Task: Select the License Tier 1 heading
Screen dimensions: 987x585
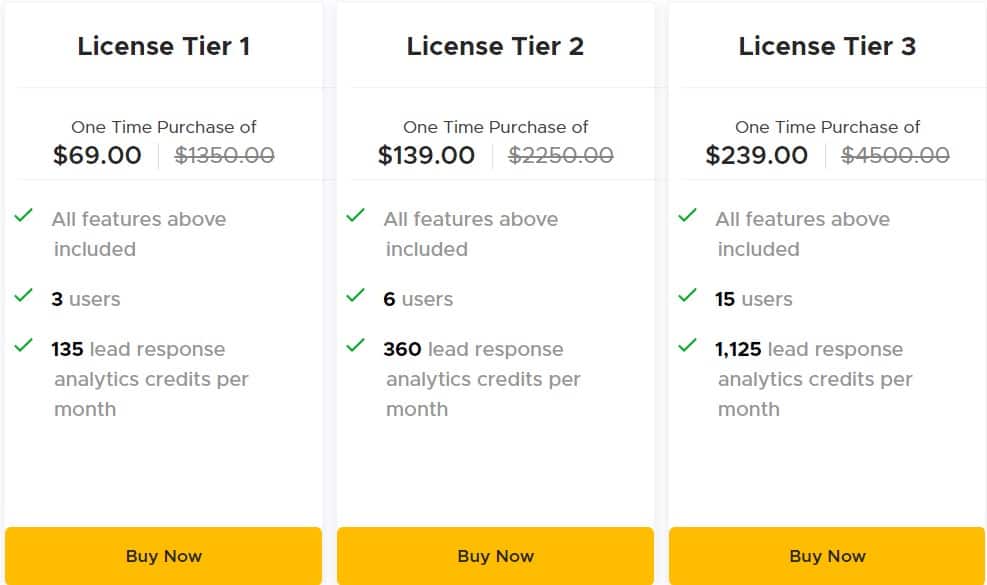Action: [163, 46]
